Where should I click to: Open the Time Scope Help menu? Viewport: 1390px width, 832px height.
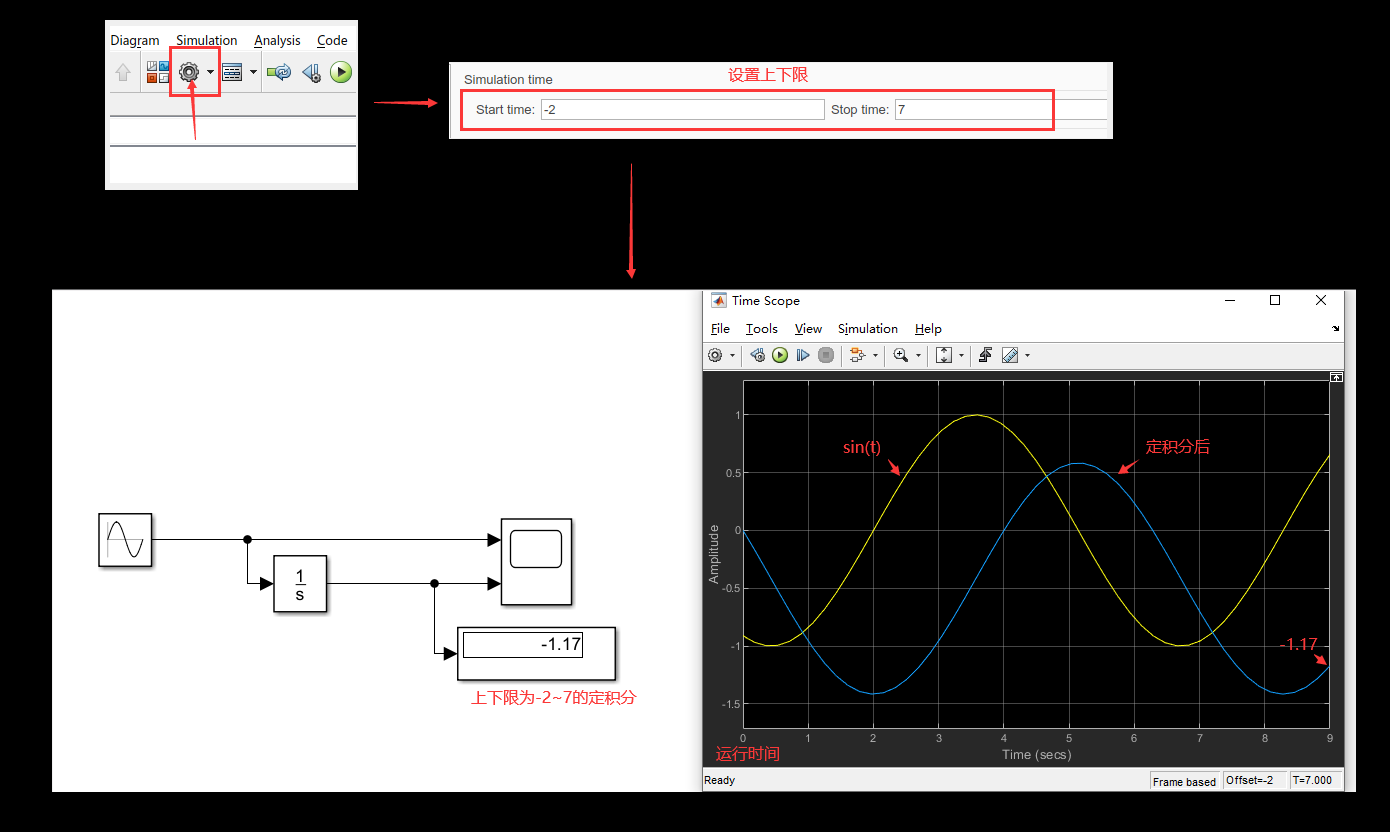[x=928, y=328]
